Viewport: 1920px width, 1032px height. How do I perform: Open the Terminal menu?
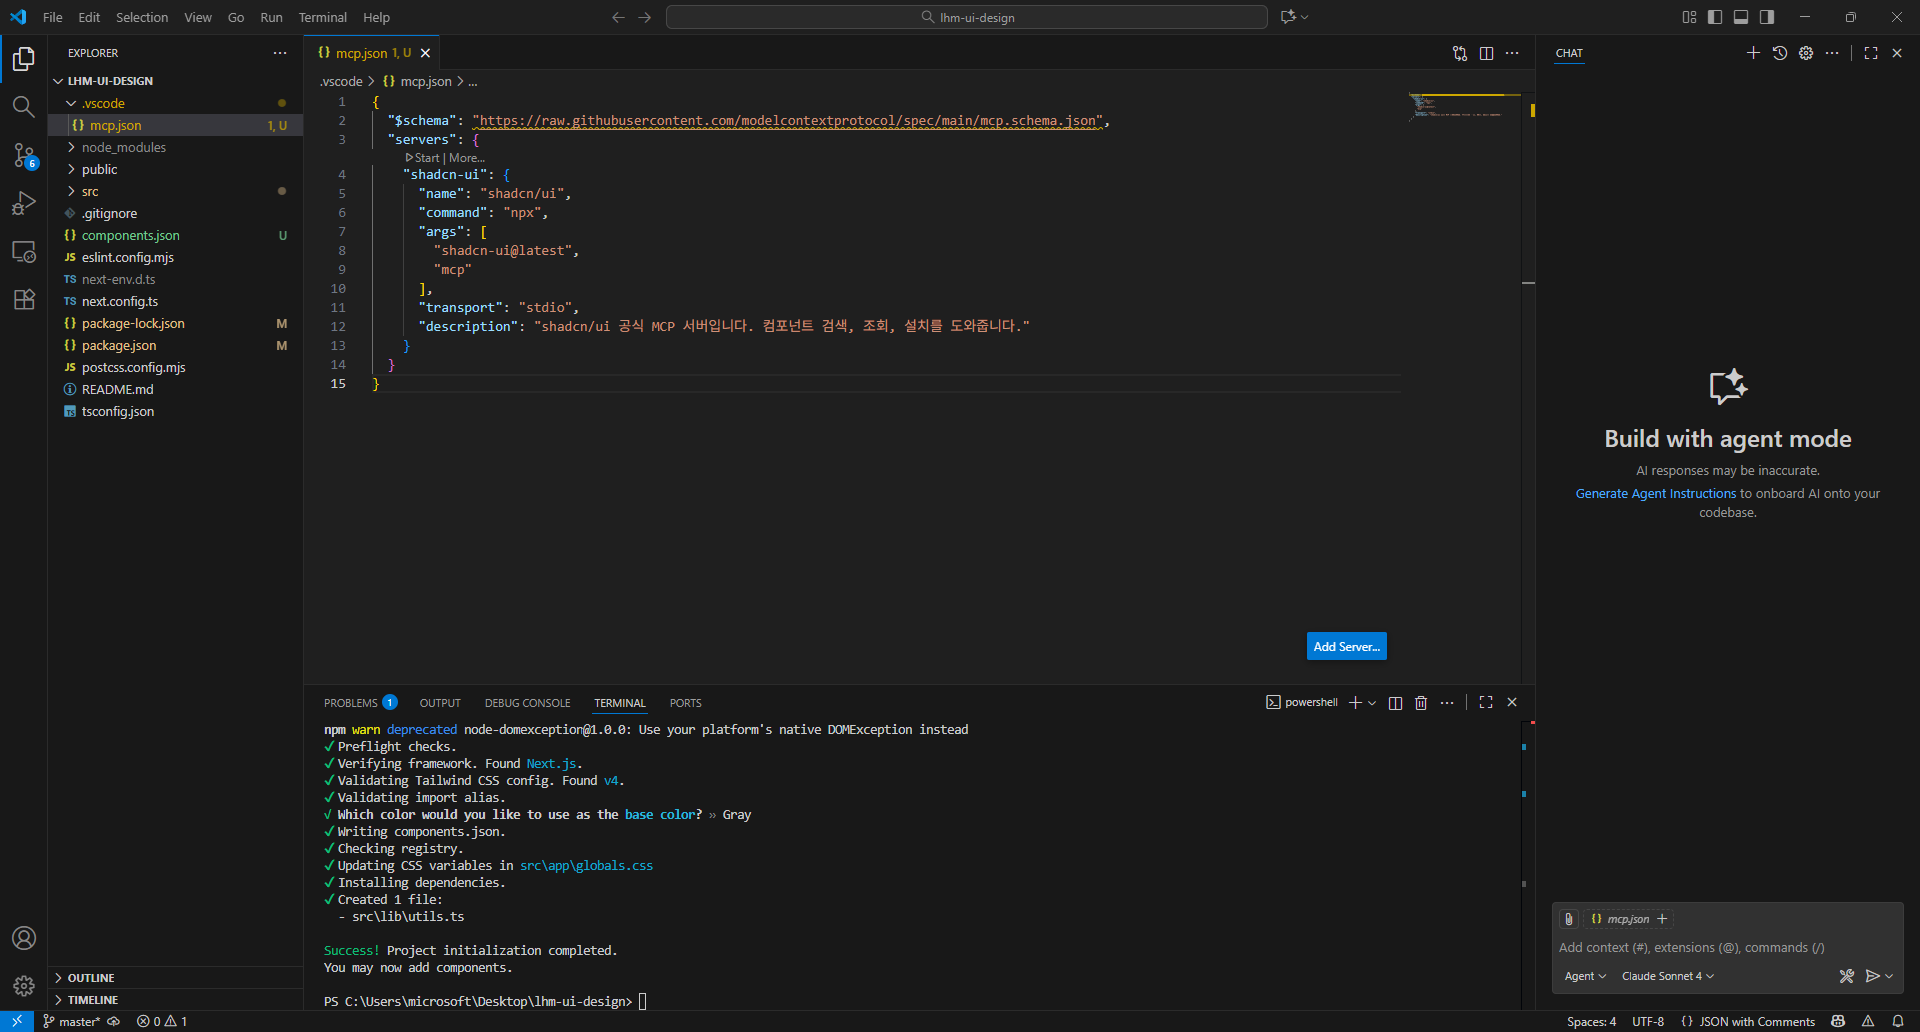(322, 17)
